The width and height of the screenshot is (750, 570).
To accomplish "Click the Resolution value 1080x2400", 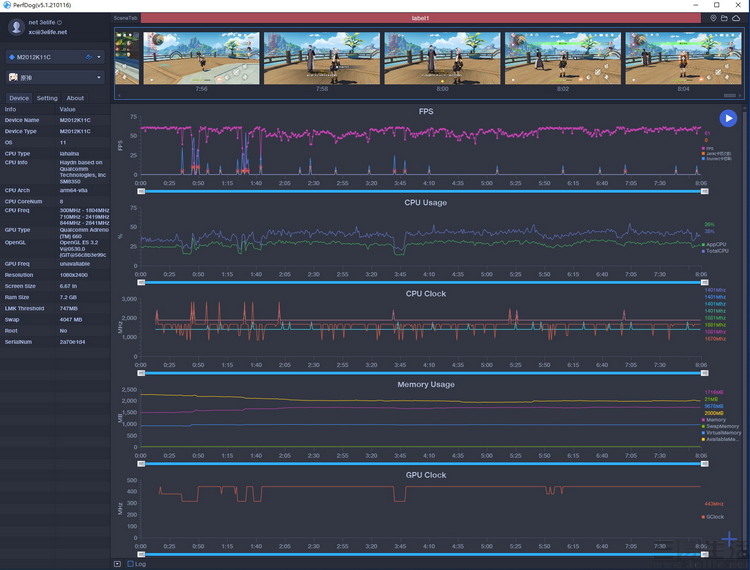I will click(74, 275).
